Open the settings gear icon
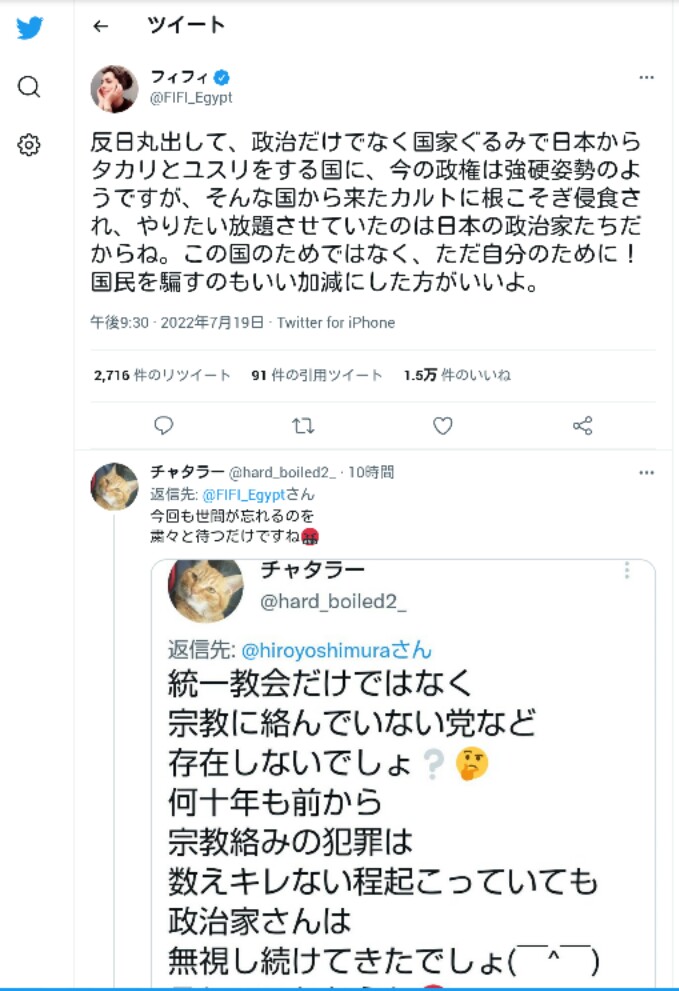The image size is (679, 991). [x=29, y=144]
